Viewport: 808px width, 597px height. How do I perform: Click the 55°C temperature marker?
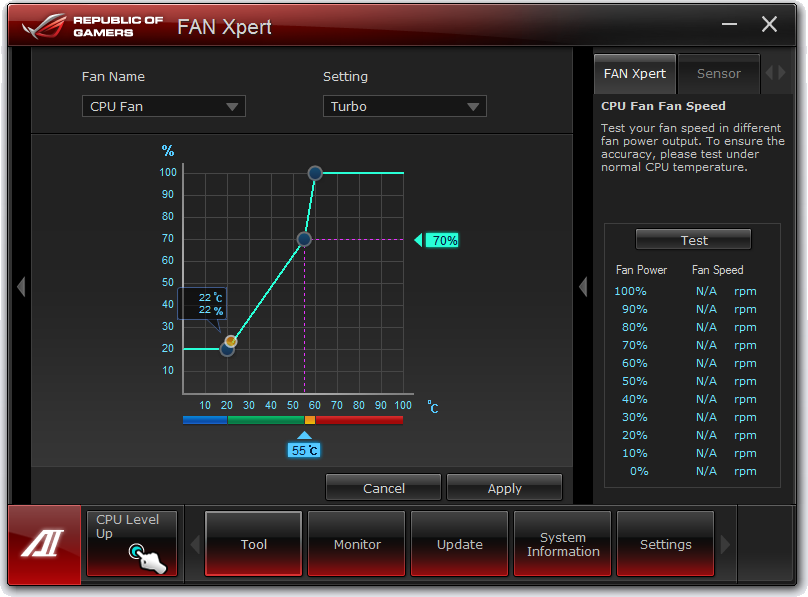(304, 446)
